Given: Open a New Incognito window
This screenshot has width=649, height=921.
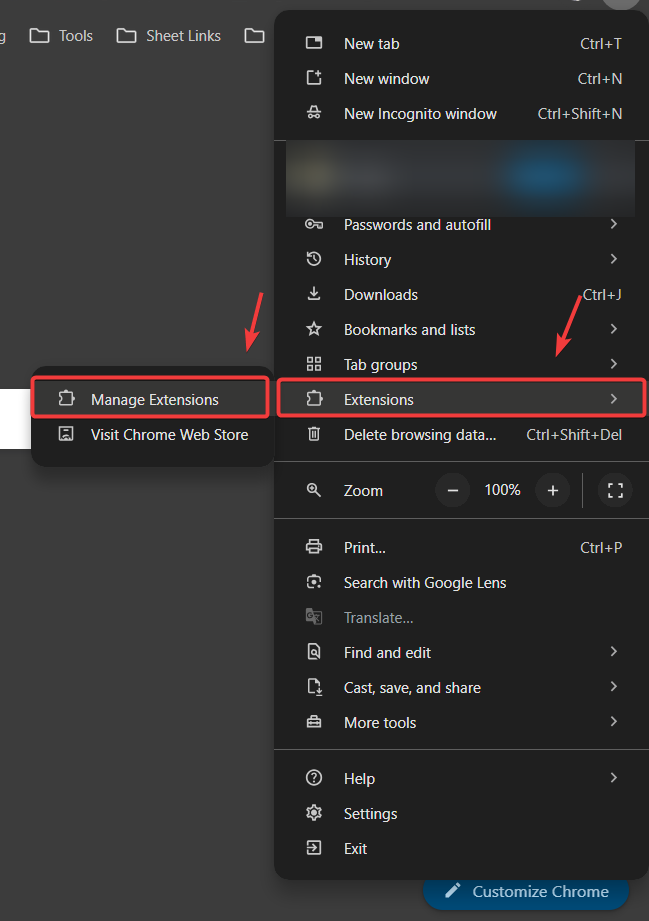Looking at the screenshot, I should click(x=461, y=113).
